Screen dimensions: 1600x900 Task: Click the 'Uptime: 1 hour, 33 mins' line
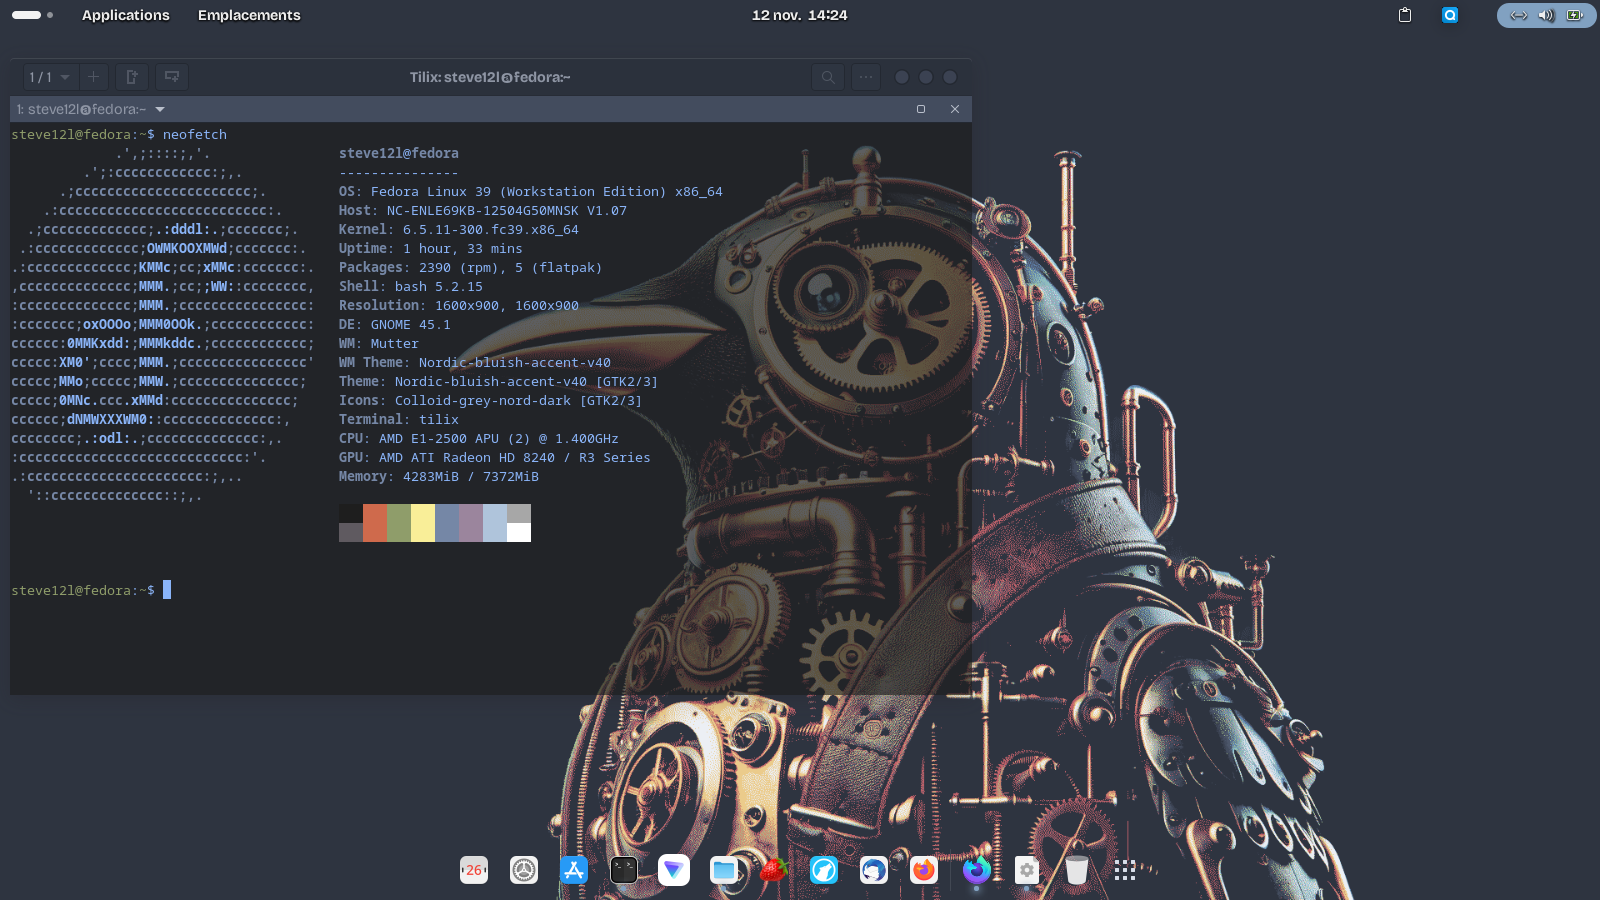coord(430,248)
